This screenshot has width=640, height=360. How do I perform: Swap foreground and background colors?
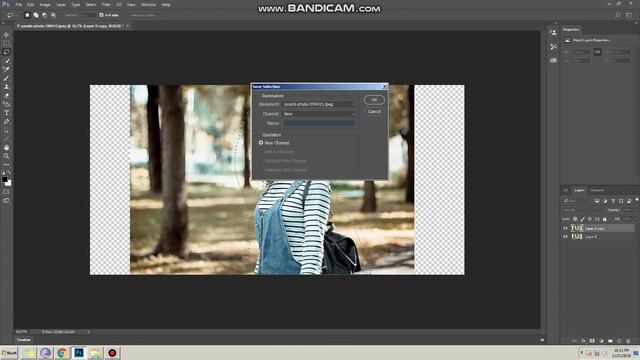click(x=9, y=173)
